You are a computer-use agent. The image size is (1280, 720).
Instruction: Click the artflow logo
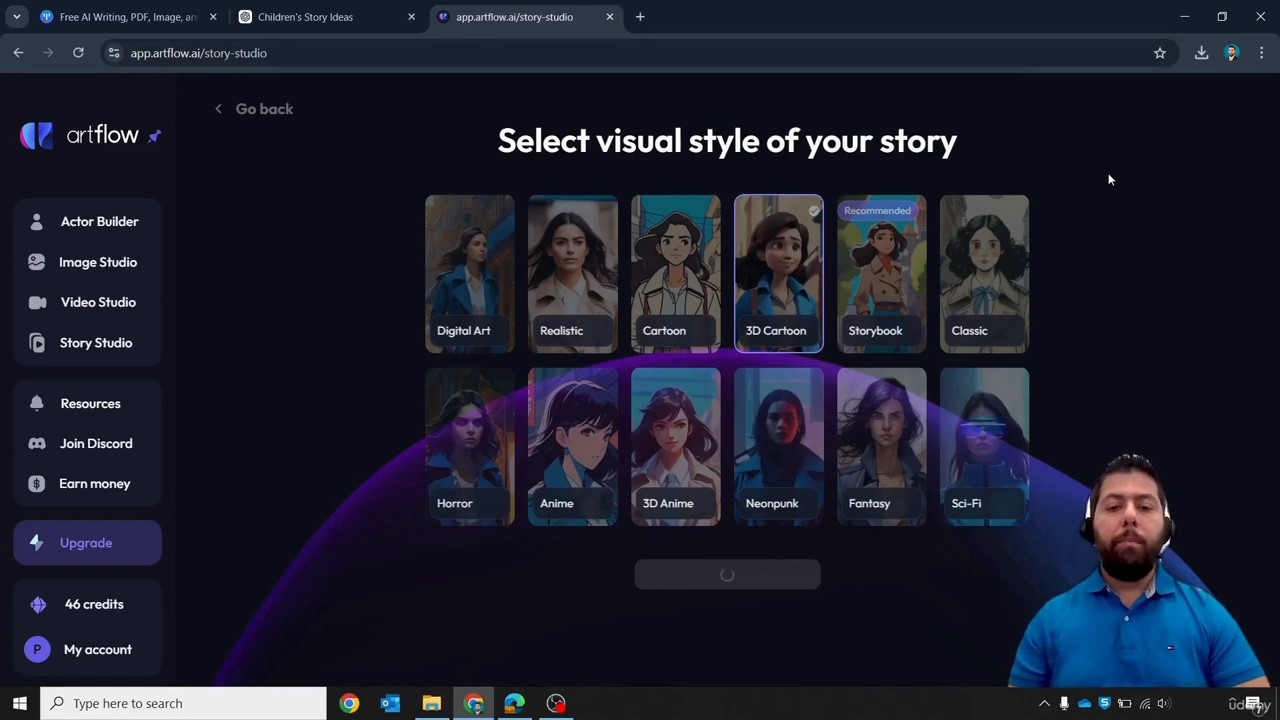tap(79, 135)
